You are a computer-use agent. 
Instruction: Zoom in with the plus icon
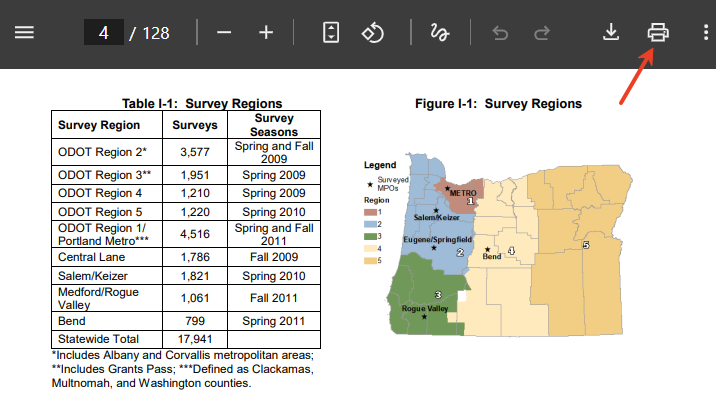[266, 32]
